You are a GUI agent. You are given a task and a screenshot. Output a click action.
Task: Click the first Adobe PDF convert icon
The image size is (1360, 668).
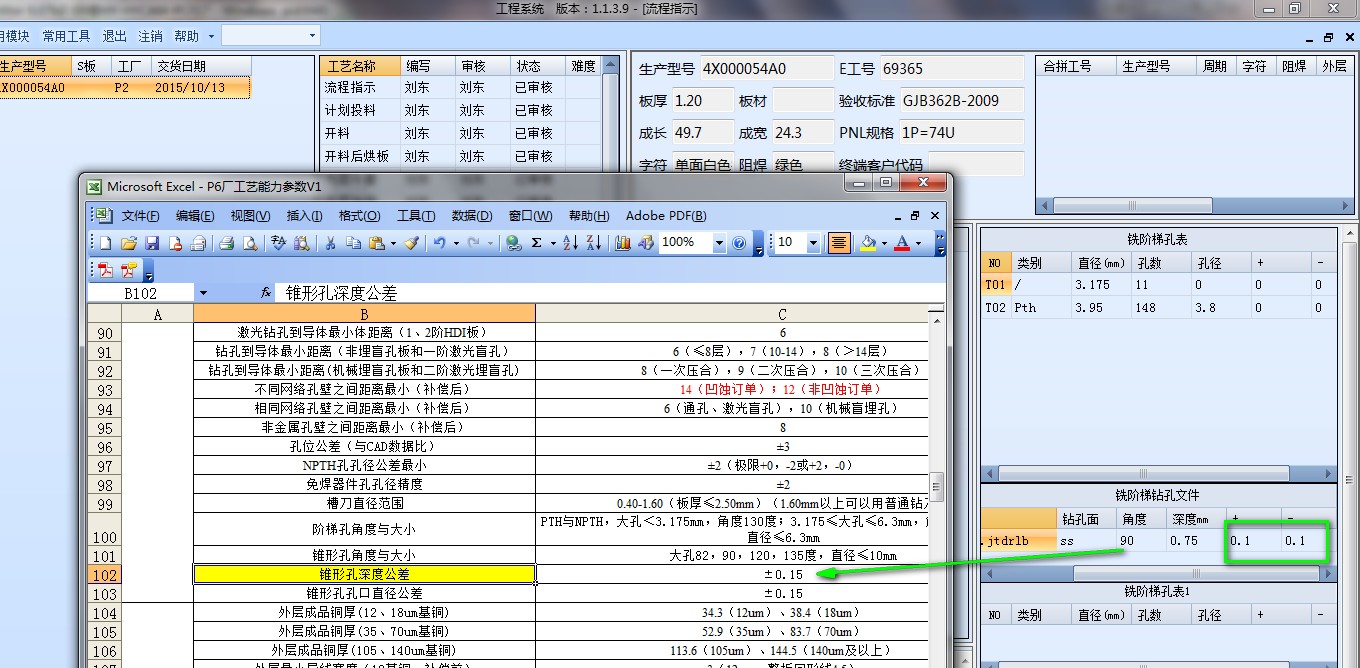click(106, 270)
